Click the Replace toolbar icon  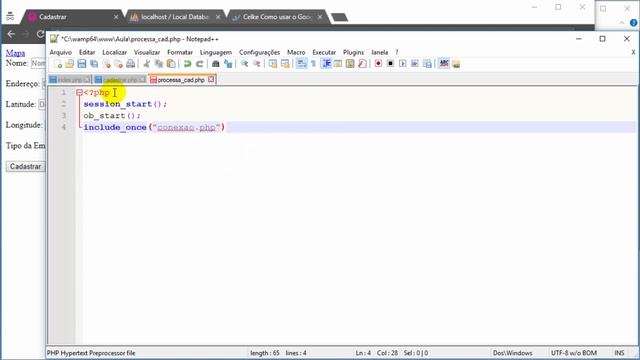(x=228, y=64)
